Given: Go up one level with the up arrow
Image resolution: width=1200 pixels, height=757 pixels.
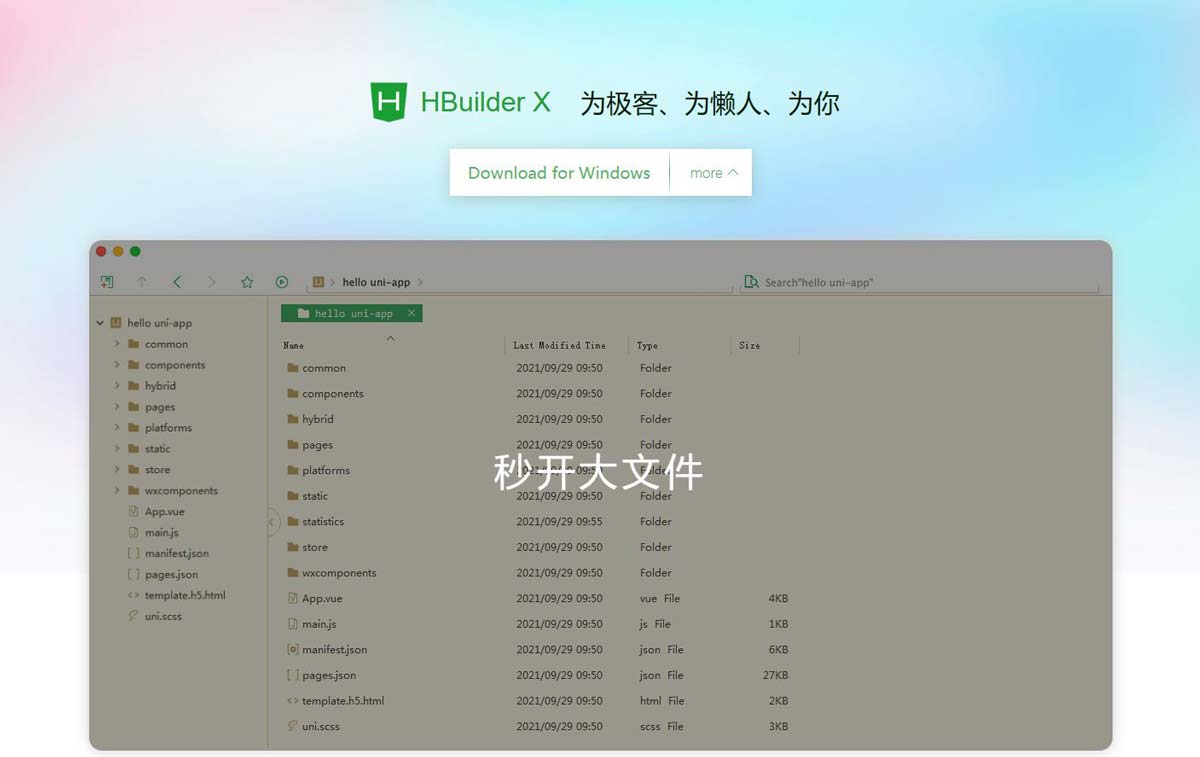Looking at the screenshot, I should pos(142,282).
